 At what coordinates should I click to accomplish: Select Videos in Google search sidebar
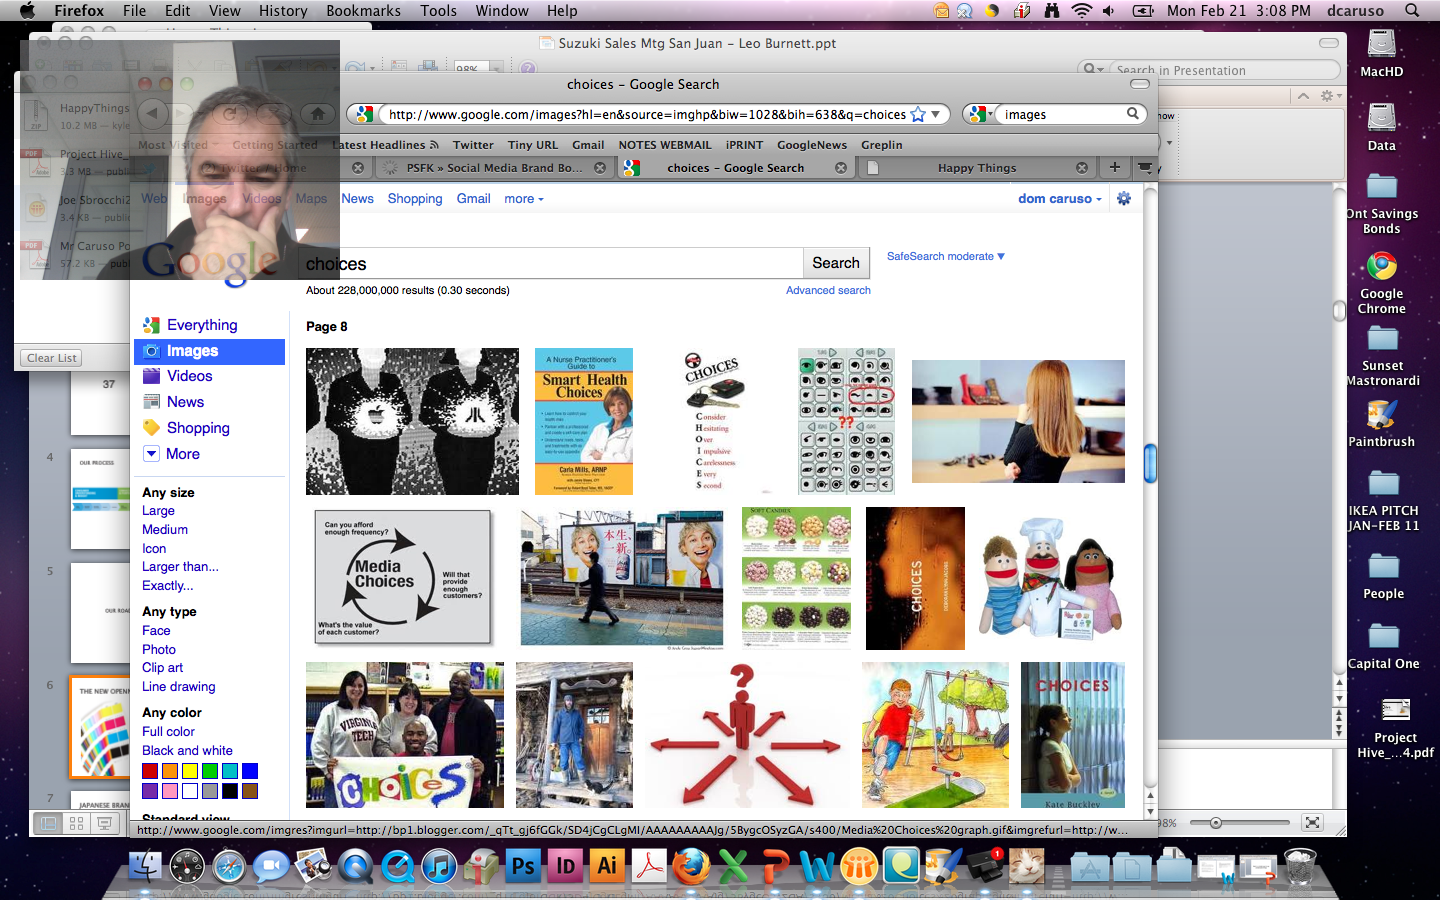189,376
